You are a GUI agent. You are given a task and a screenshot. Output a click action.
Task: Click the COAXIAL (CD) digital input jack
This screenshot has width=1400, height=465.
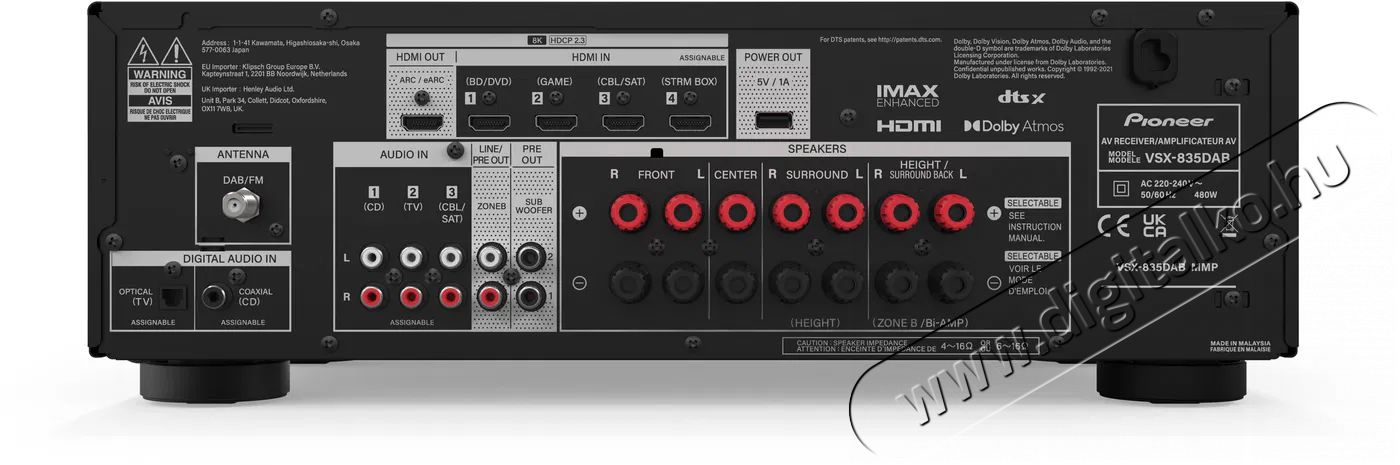[x=214, y=297]
